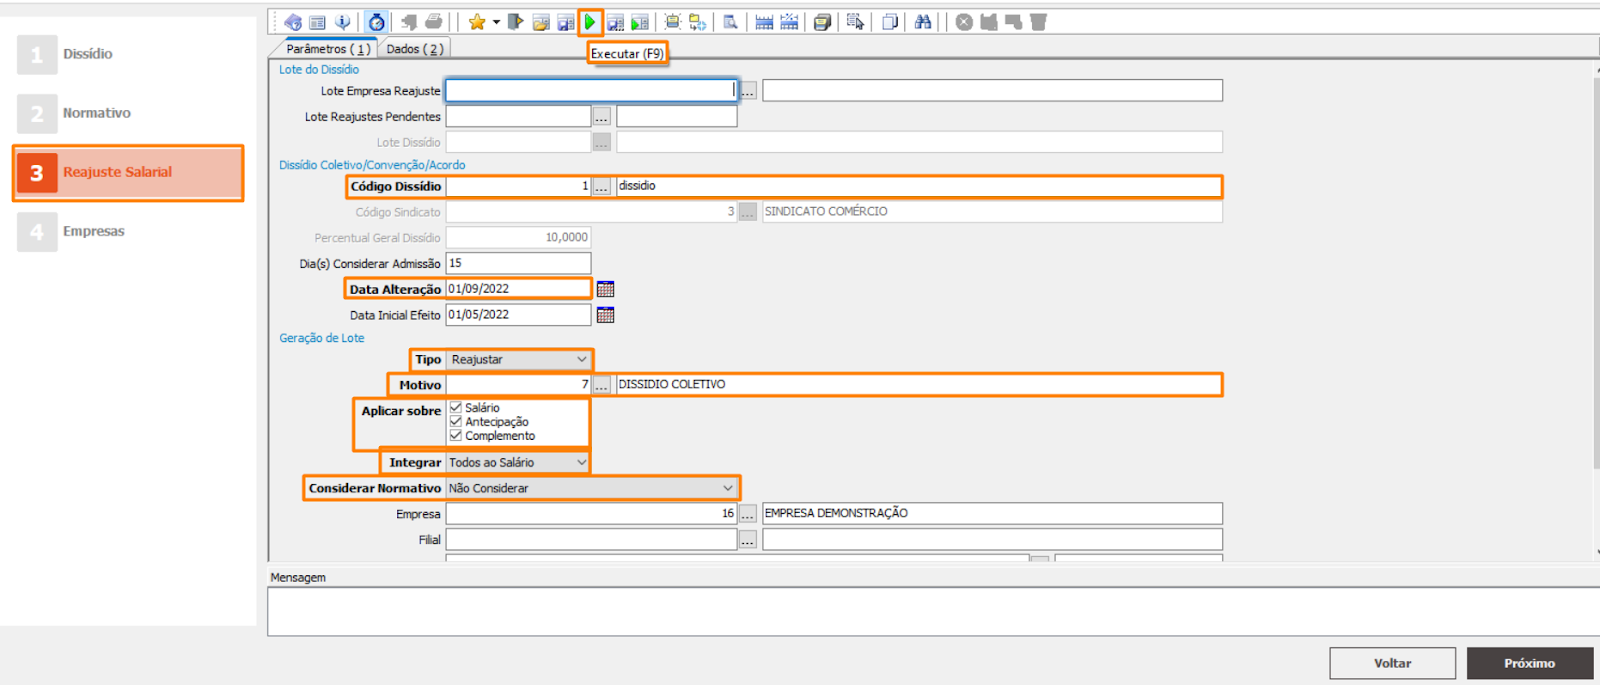
Task: Open lookup button beside Lote Reajustes Pendentes
Action: point(601,117)
